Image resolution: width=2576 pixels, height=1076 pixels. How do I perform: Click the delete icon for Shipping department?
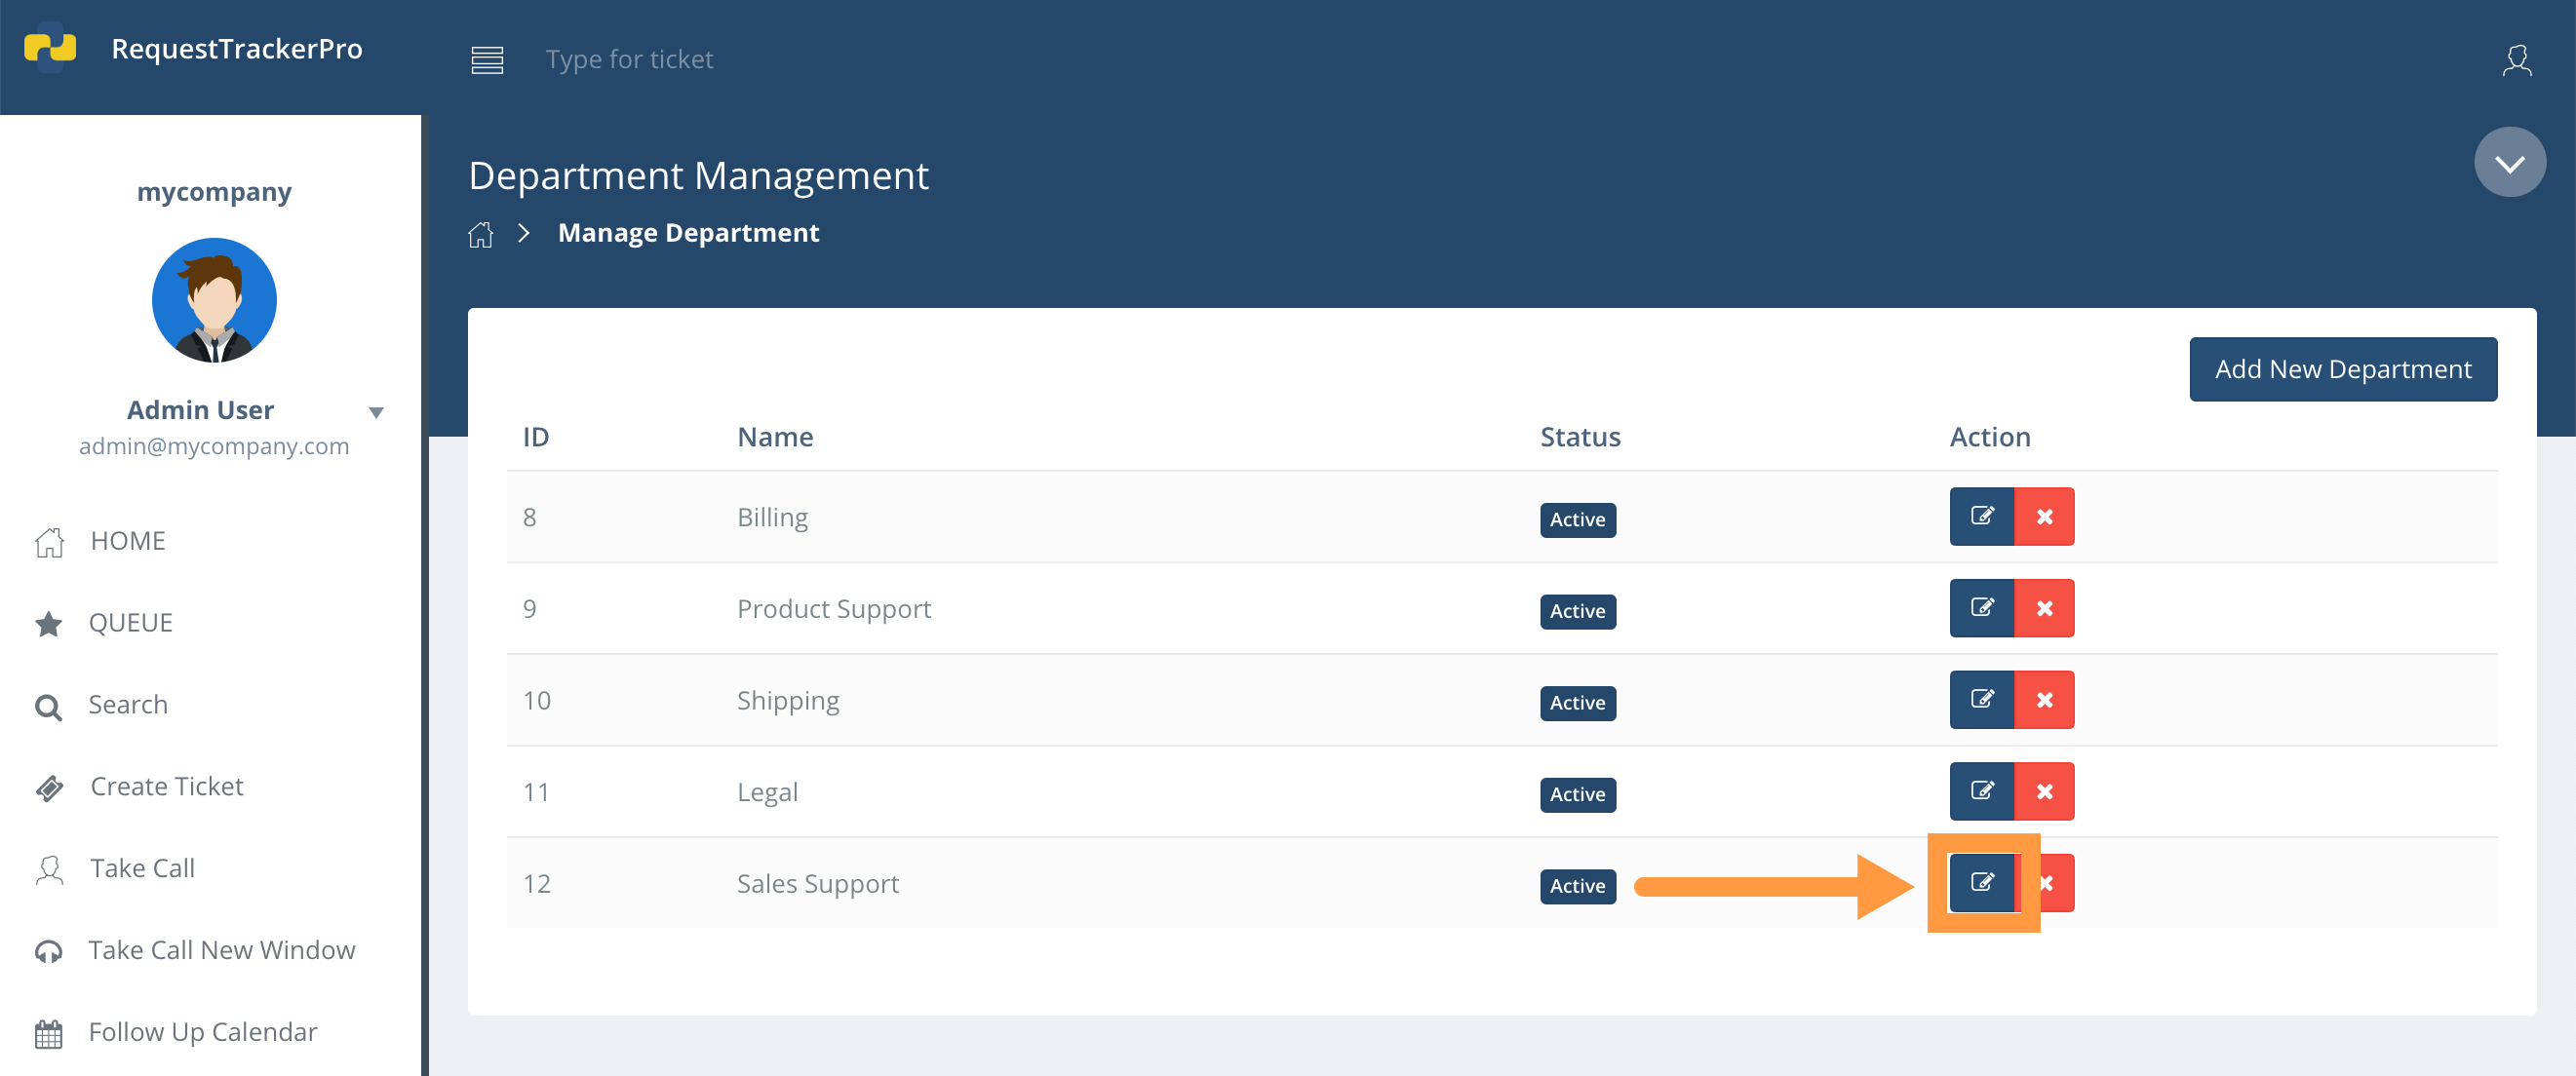point(2045,700)
